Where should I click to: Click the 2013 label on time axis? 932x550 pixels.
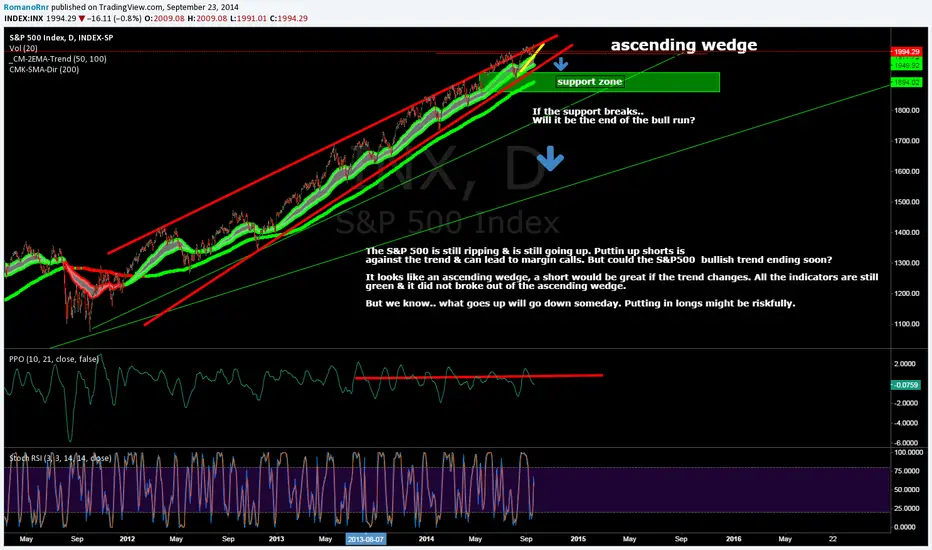pos(276,539)
